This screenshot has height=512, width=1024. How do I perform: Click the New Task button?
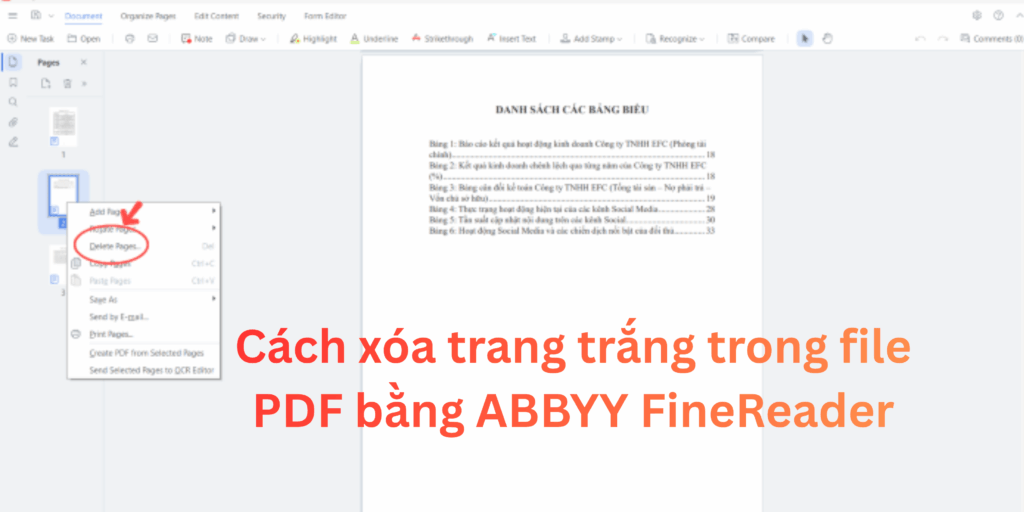point(30,39)
